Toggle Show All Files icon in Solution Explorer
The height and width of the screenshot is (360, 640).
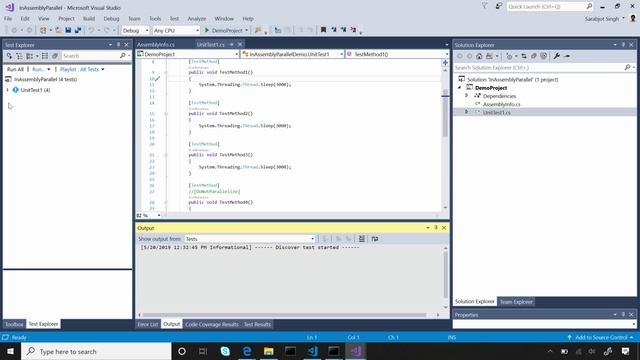(543, 56)
